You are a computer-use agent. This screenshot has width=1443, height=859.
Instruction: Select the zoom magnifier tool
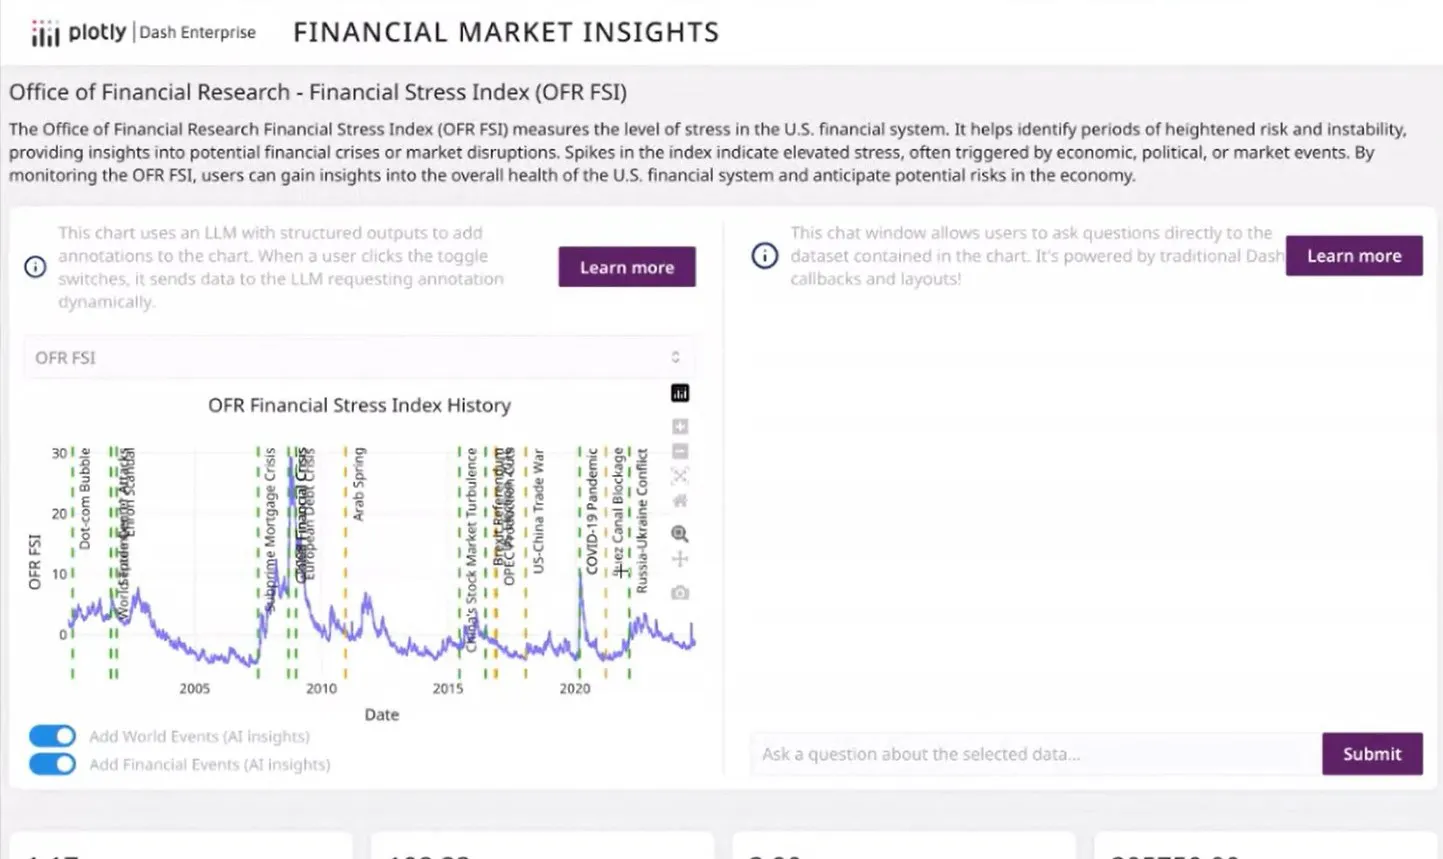(x=680, y=534)
